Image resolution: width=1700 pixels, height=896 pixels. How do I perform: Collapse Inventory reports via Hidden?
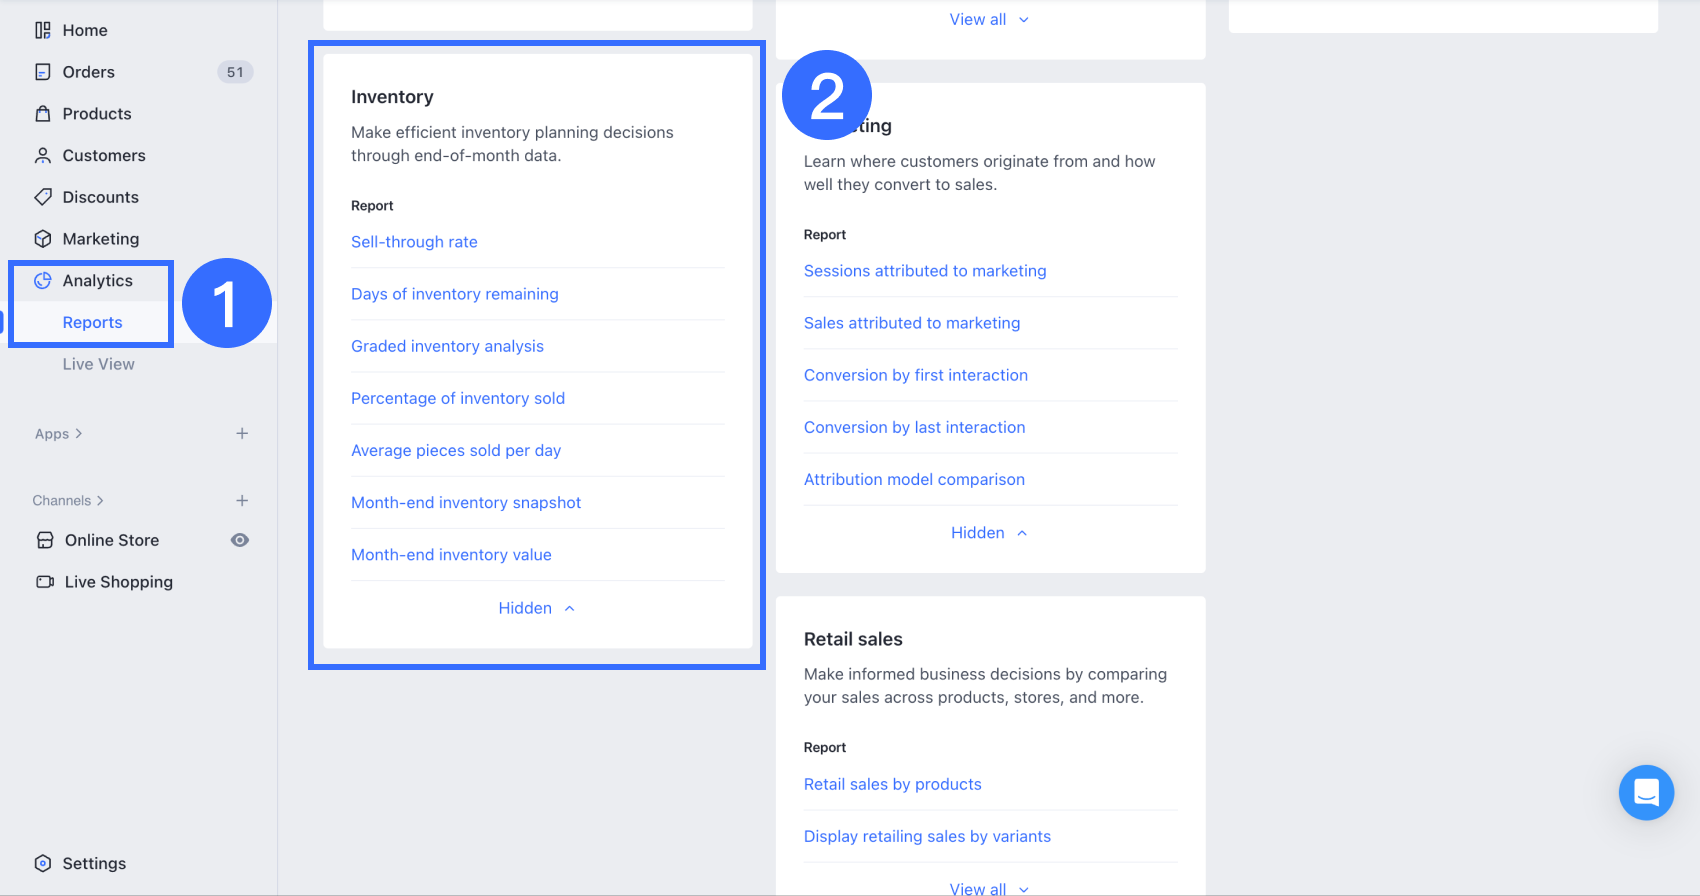[x=537, y=608]
